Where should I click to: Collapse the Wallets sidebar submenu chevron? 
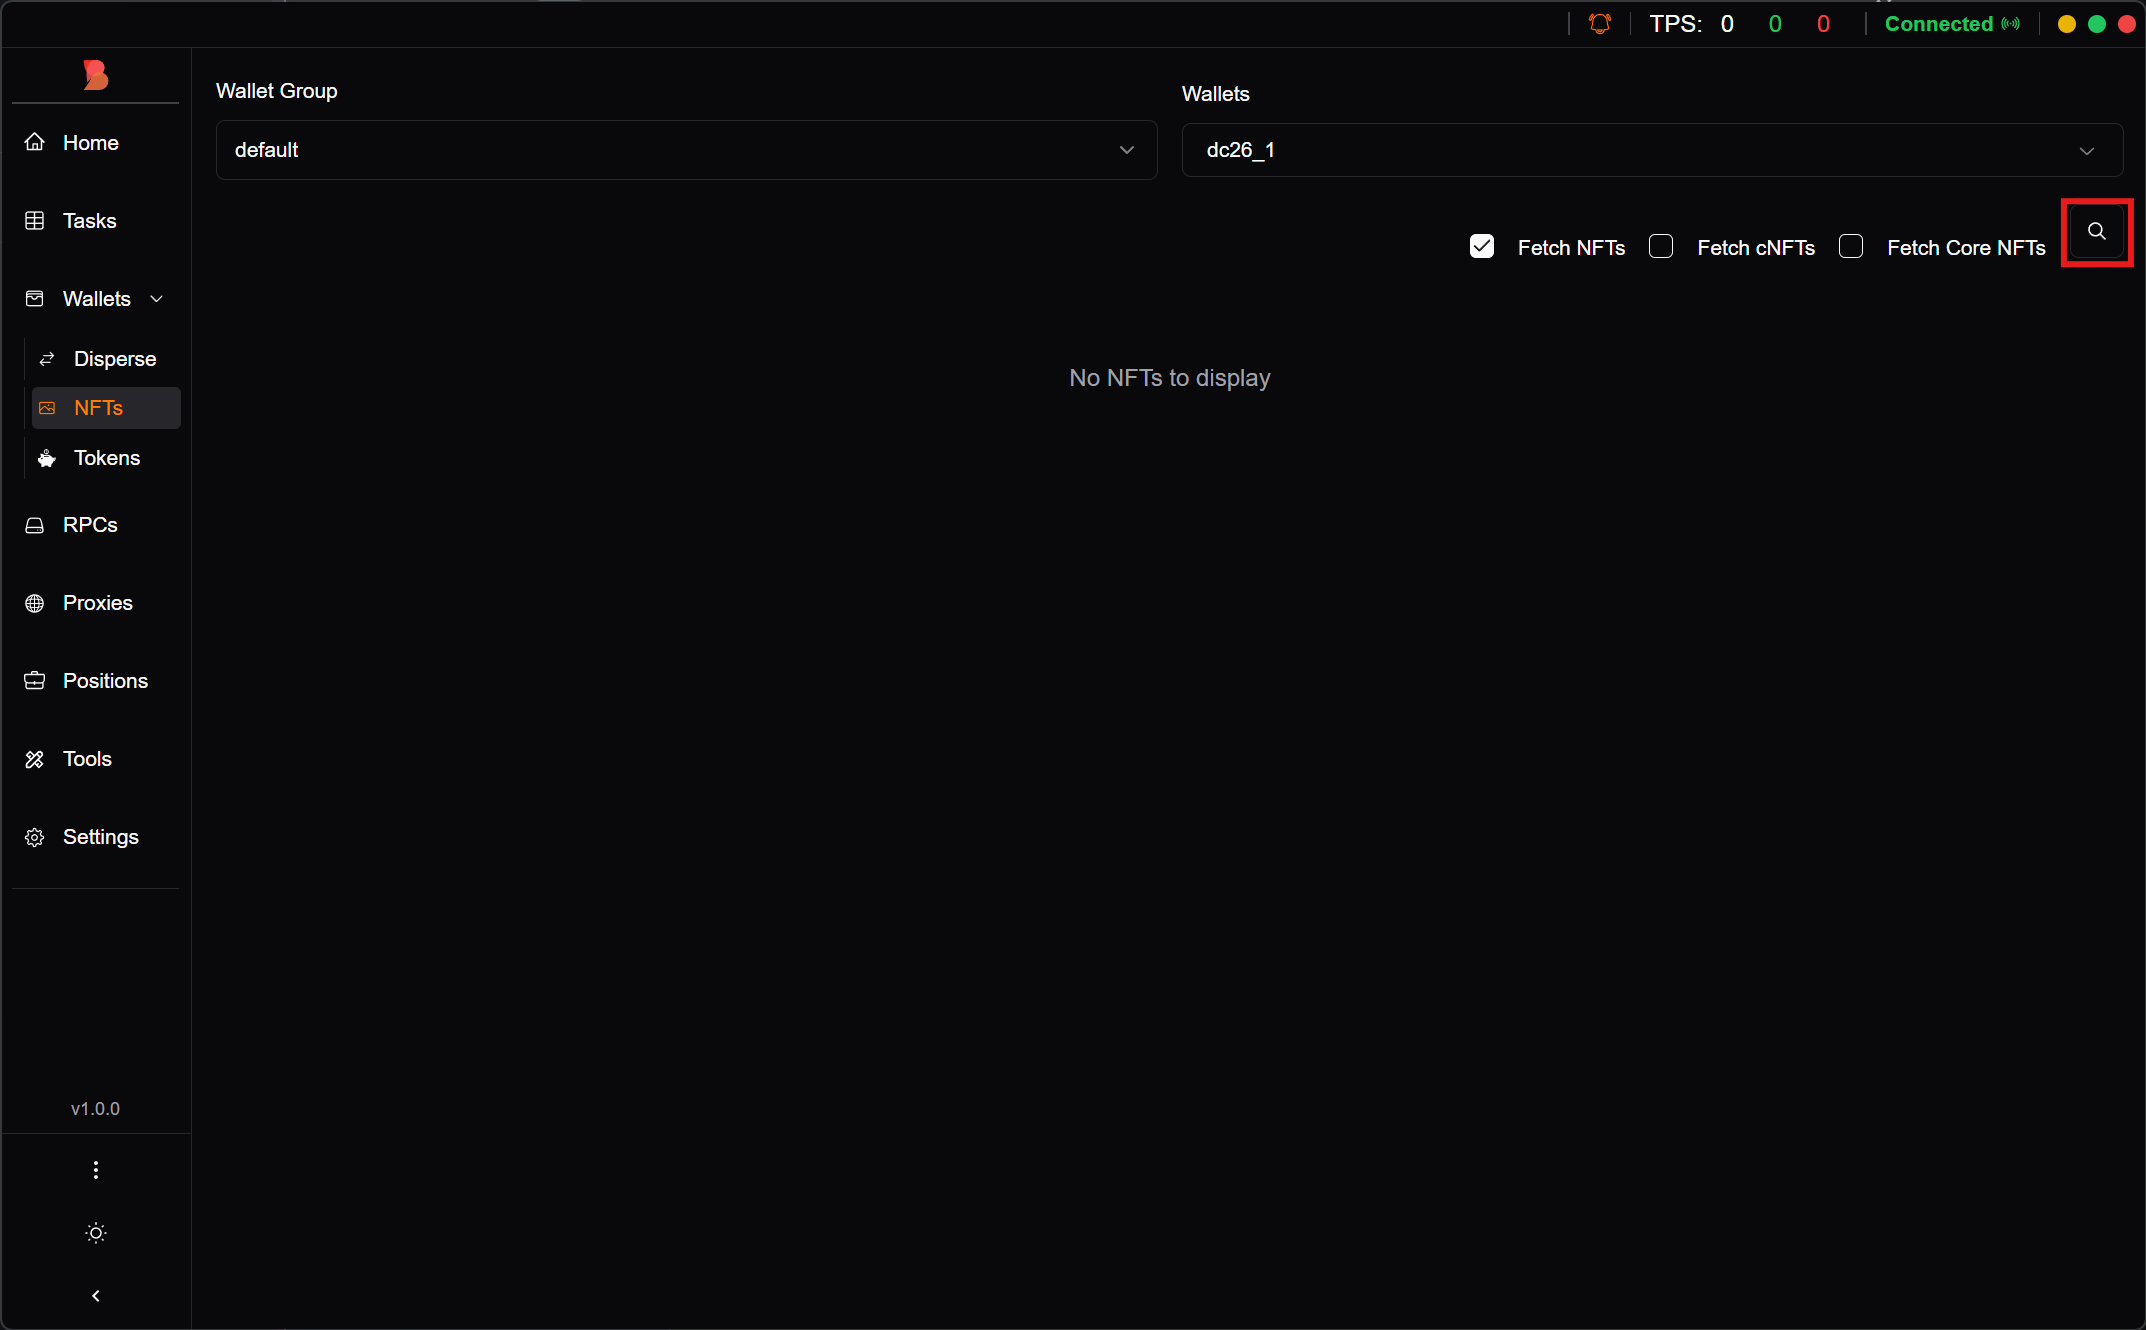157,299
